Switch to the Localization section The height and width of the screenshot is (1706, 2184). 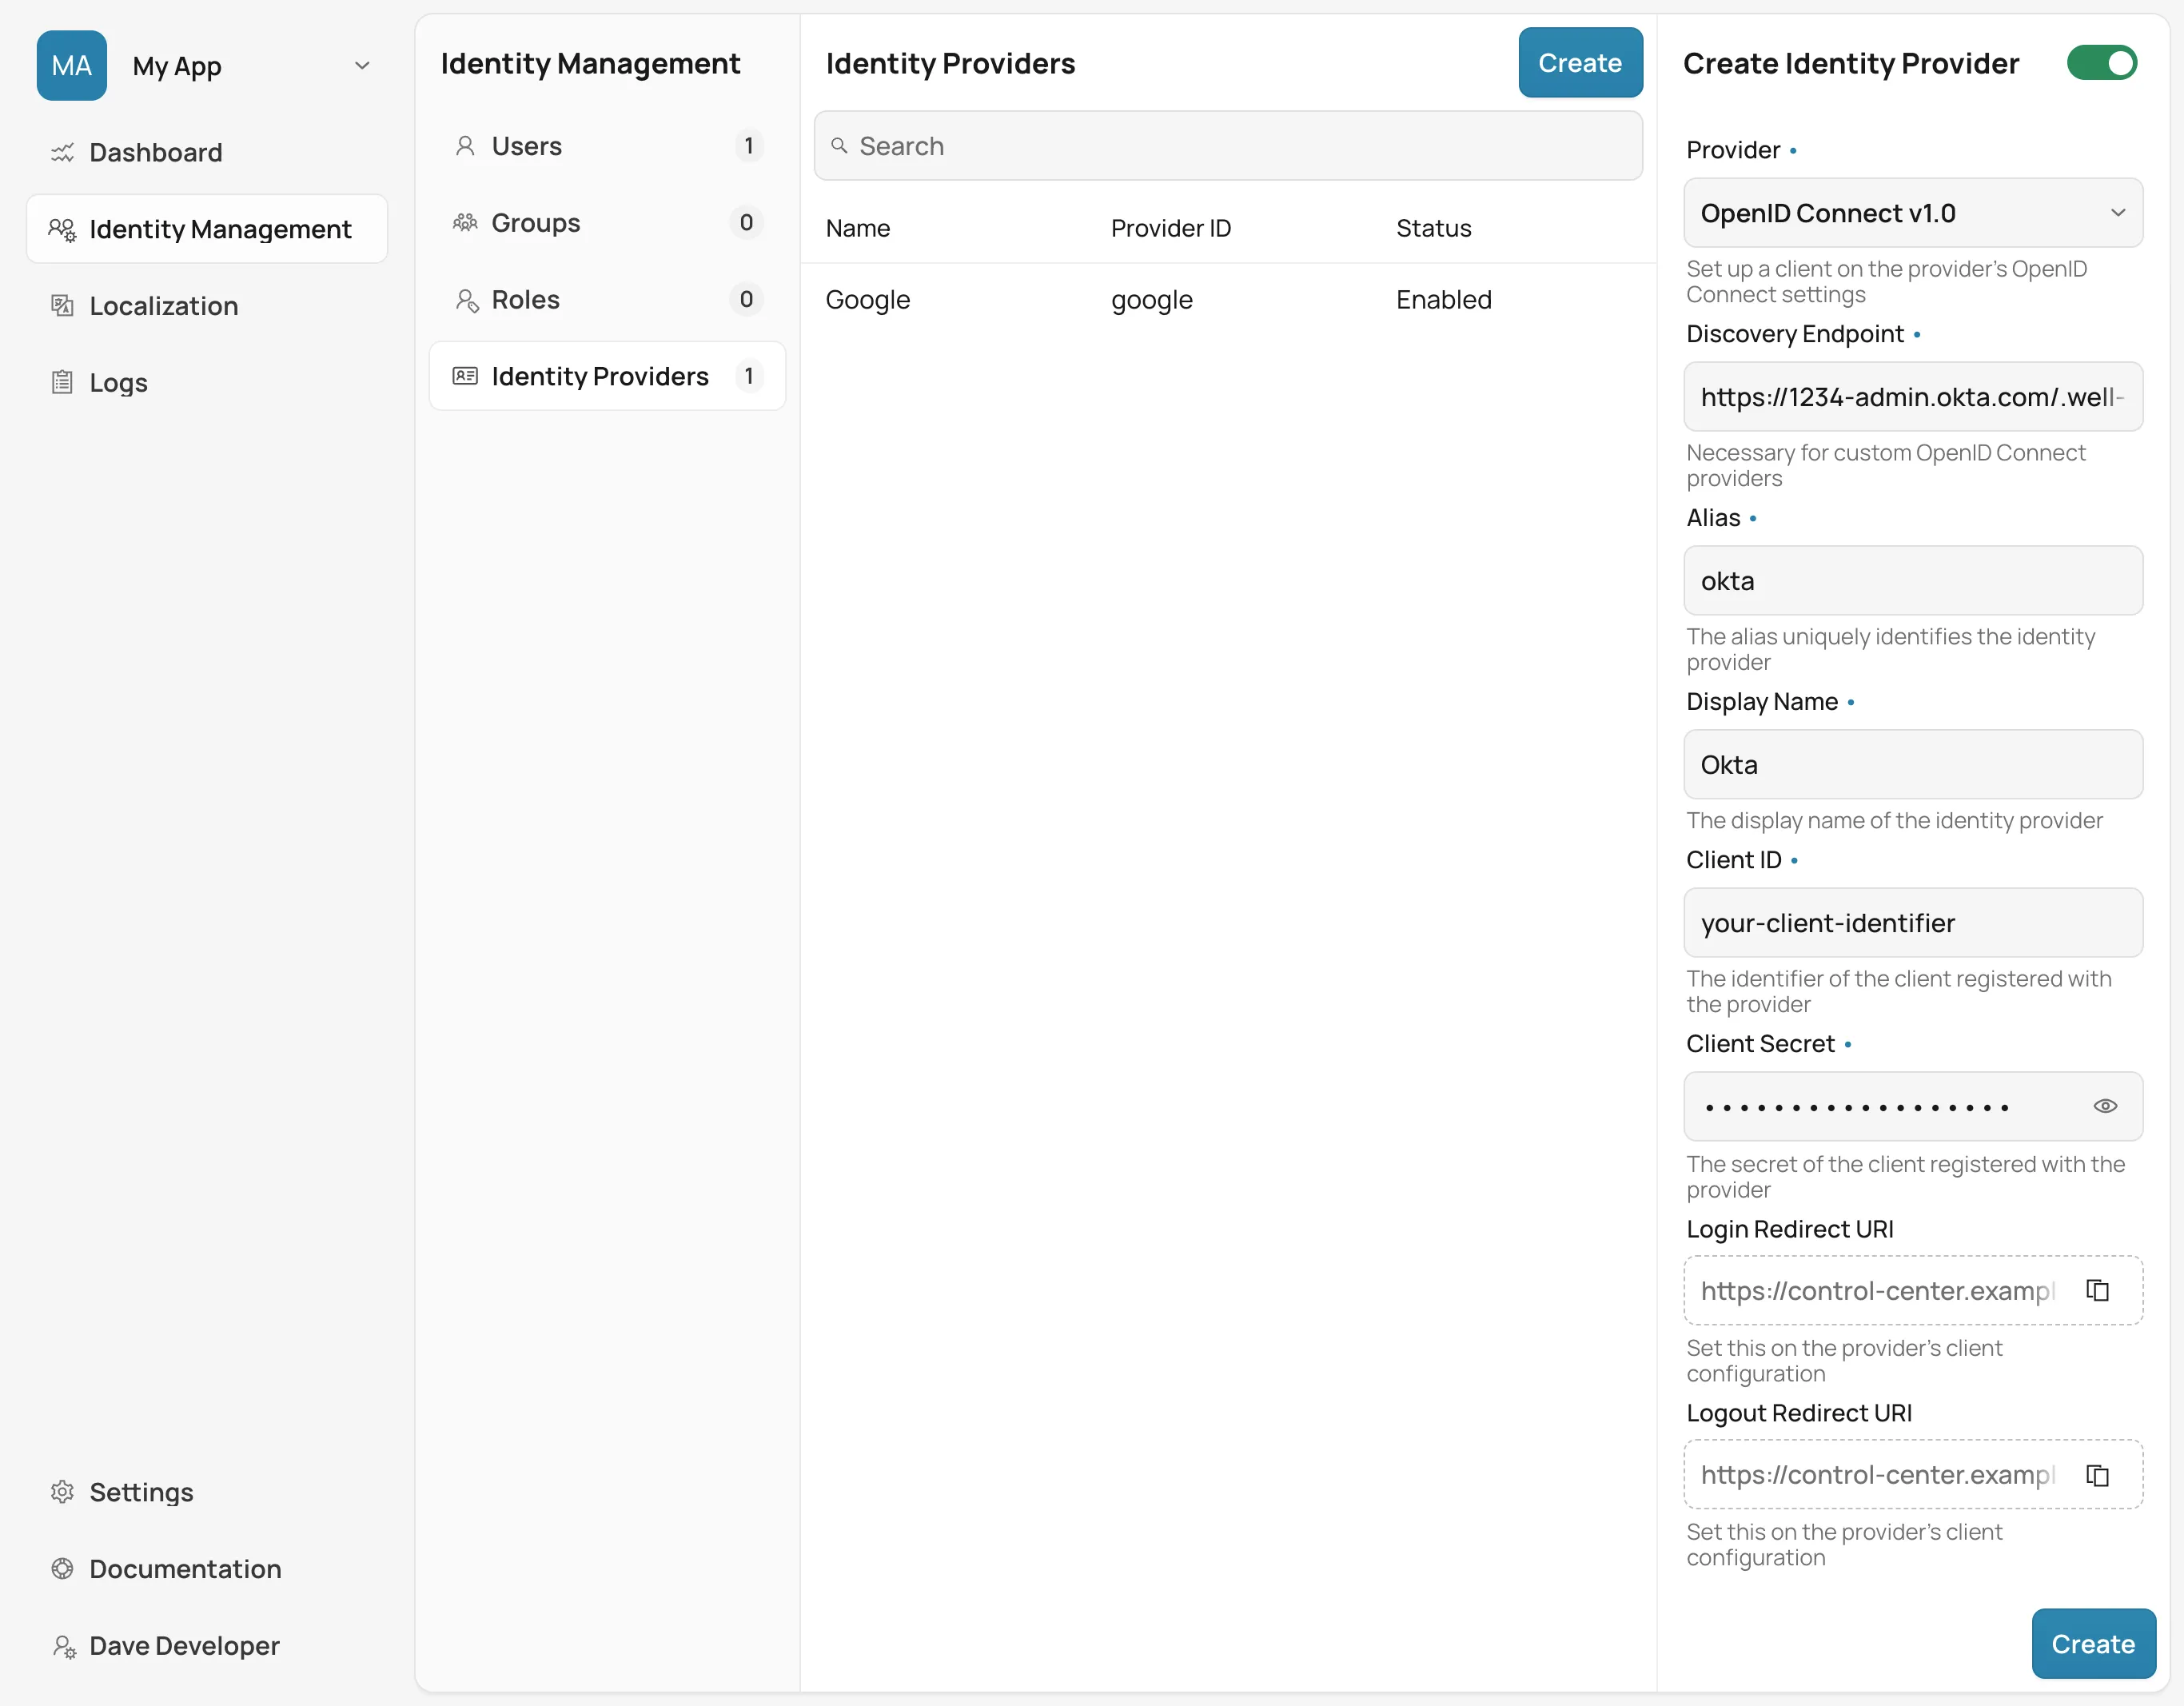point(163,305)
